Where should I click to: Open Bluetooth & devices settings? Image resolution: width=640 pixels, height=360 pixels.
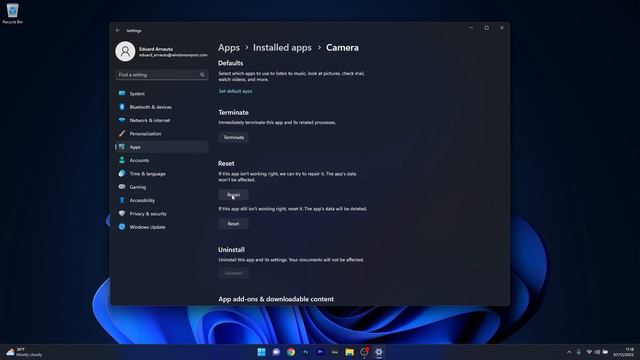point(162,107)
